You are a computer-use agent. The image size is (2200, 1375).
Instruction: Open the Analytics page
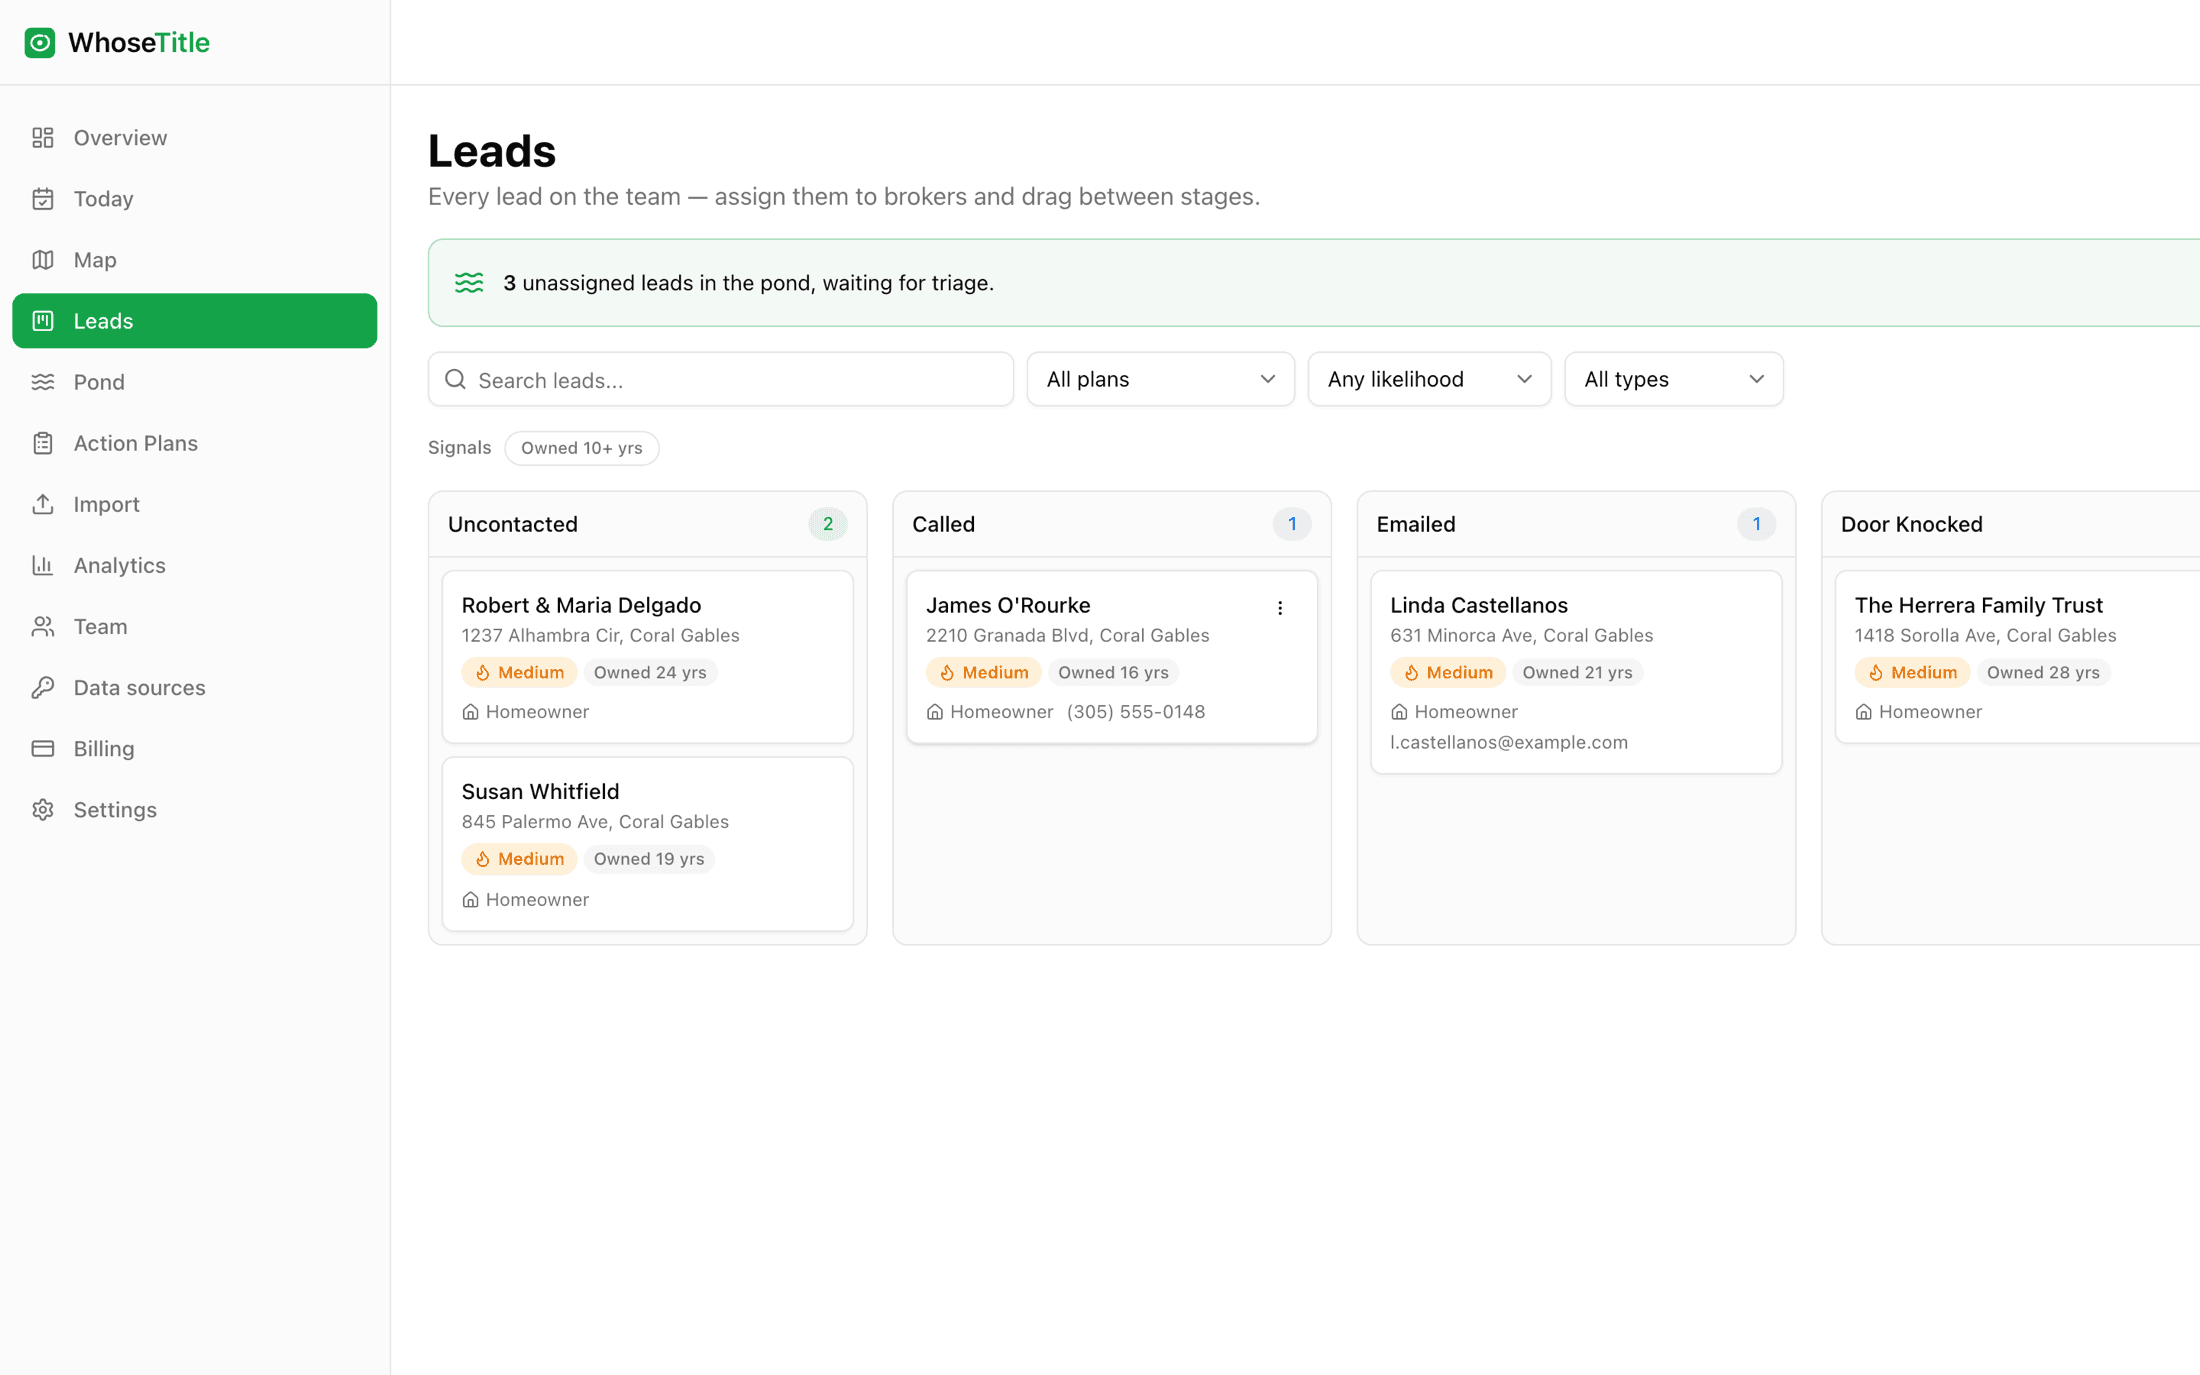tap(194, 565)
